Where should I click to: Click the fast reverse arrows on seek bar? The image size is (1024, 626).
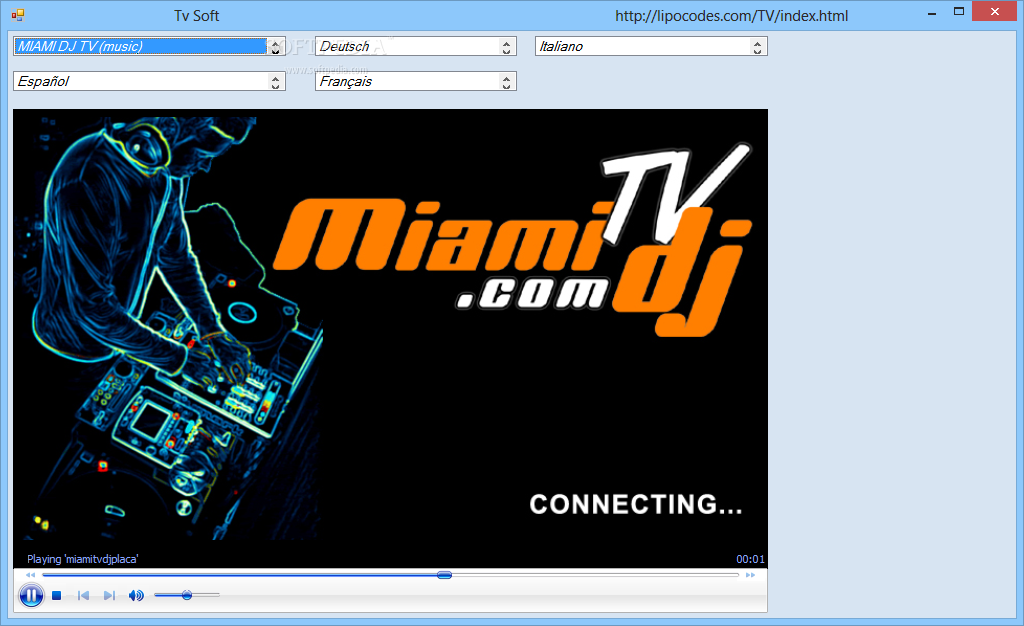tap(31, 575)
